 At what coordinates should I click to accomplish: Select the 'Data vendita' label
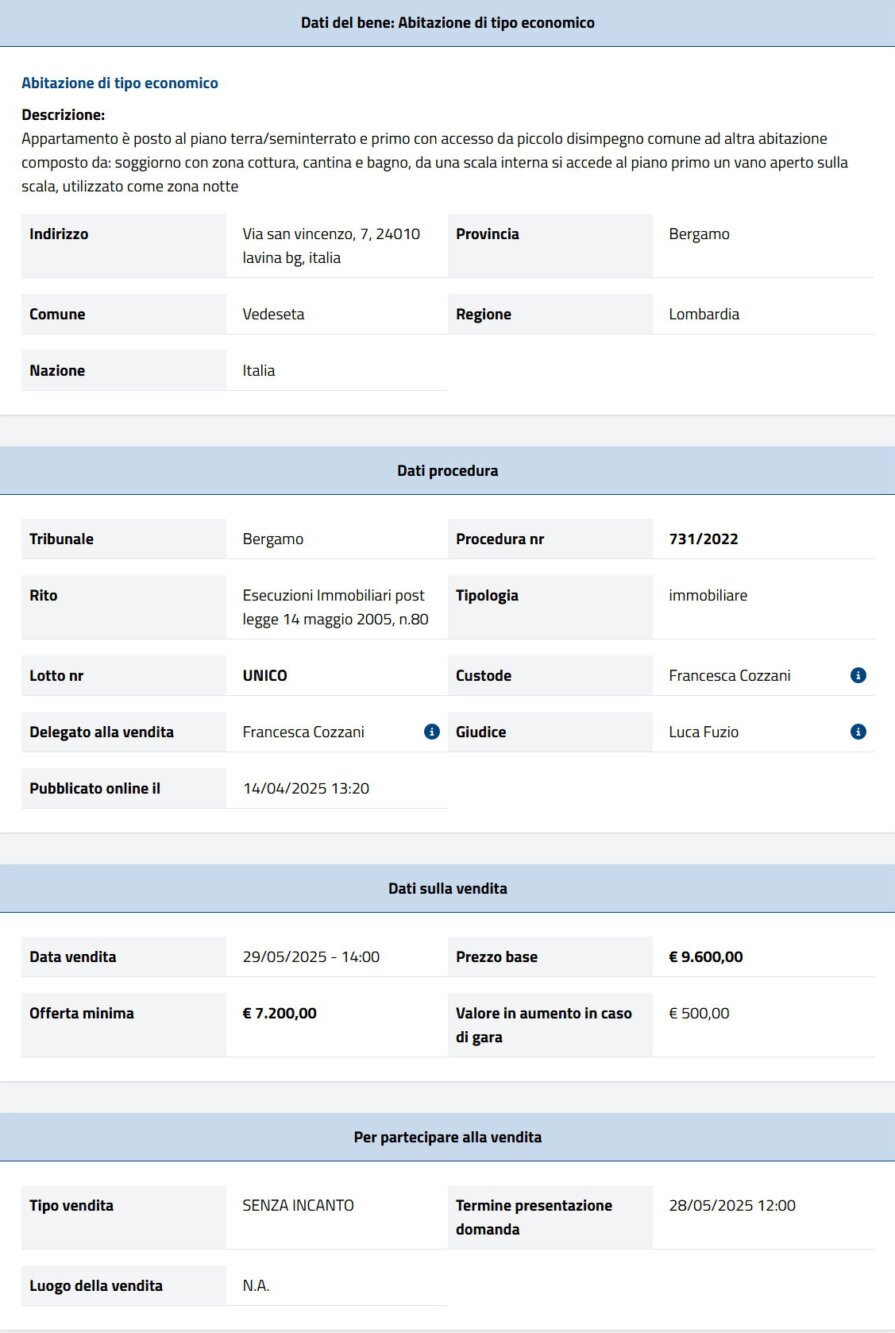pos(73,957)
